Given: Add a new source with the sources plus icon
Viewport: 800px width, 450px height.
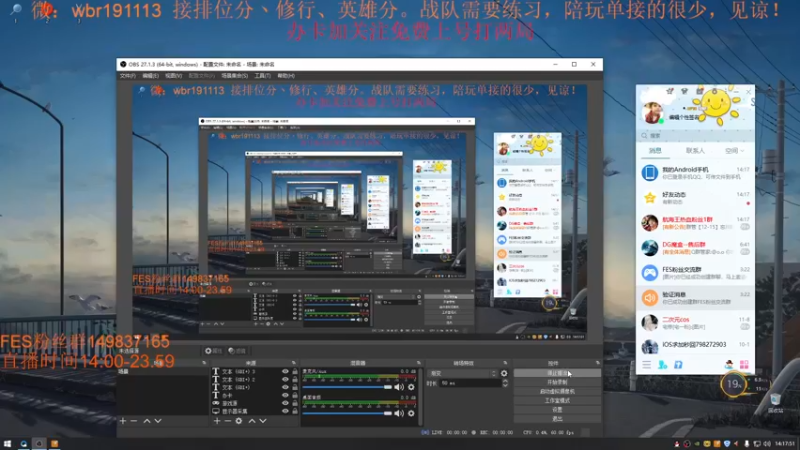Looking at the screenshot, I should [x=217, y=421].
